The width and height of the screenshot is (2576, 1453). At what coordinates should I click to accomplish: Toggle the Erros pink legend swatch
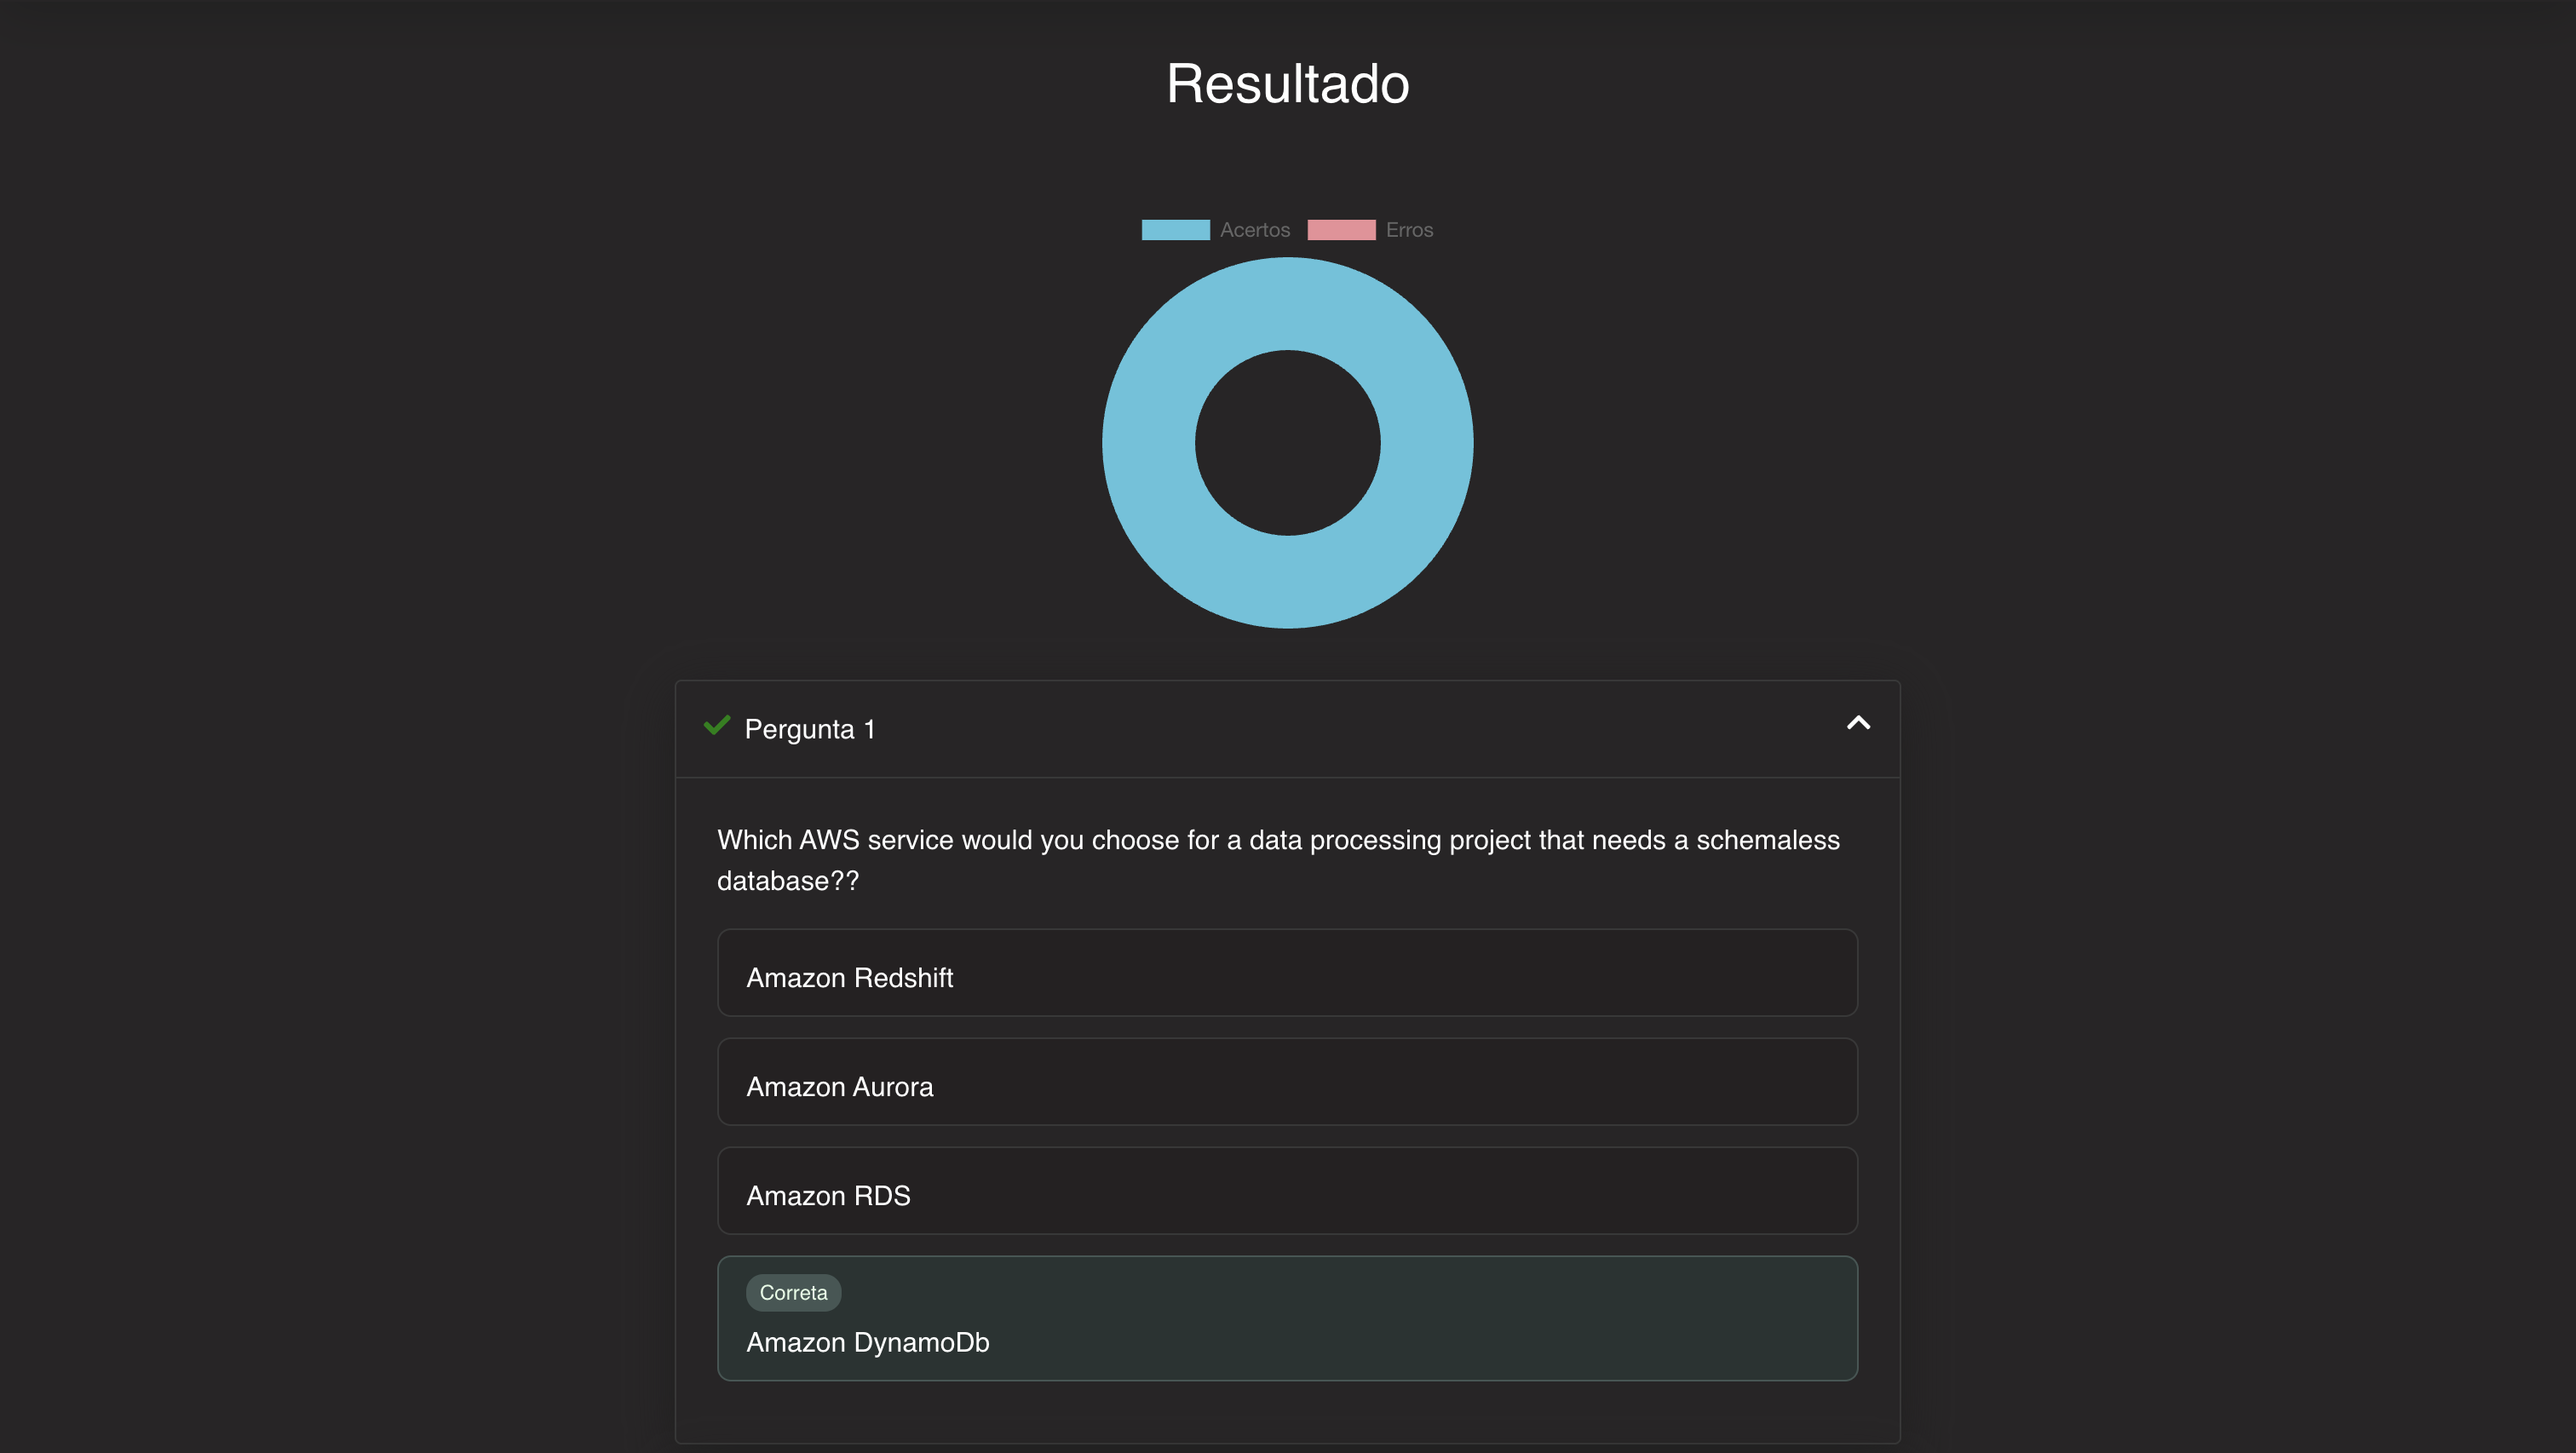coord(1341,230)
